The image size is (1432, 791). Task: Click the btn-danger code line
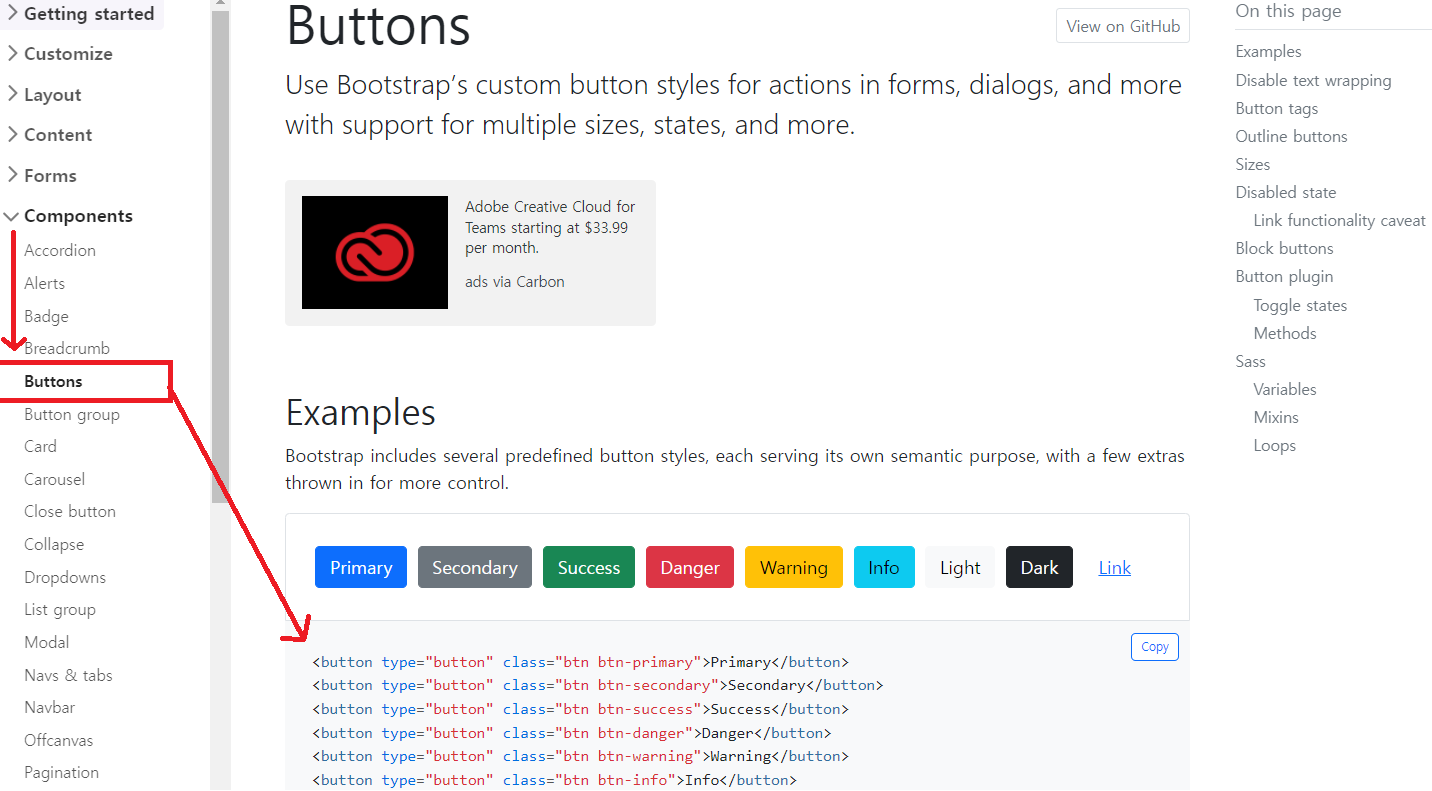click(572, 733)
